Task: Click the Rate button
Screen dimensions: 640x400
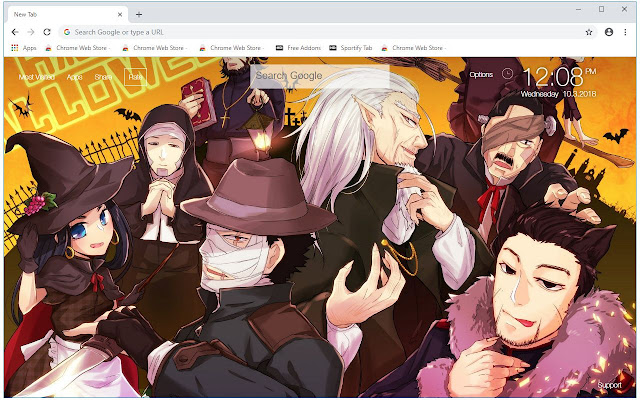Action: (135, 77)
